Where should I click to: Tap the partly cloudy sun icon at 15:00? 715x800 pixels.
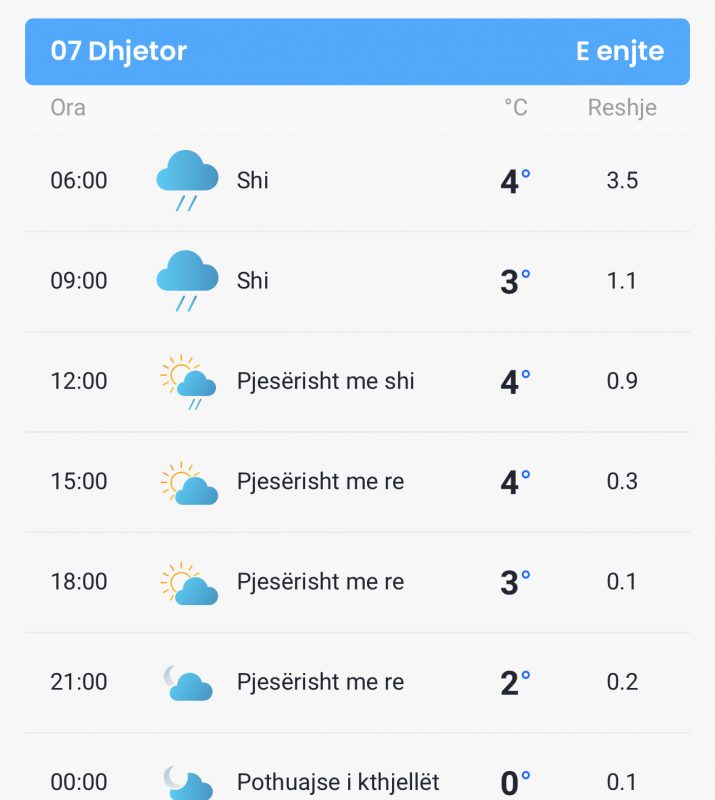pyautogui.click(x=189, y=483)
